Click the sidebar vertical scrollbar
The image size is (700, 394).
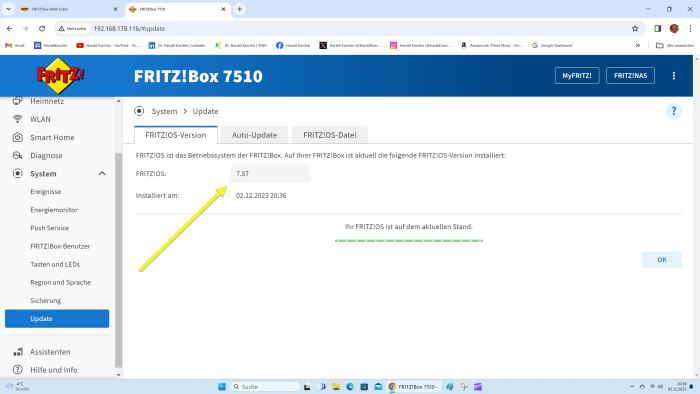pos(118,259)
